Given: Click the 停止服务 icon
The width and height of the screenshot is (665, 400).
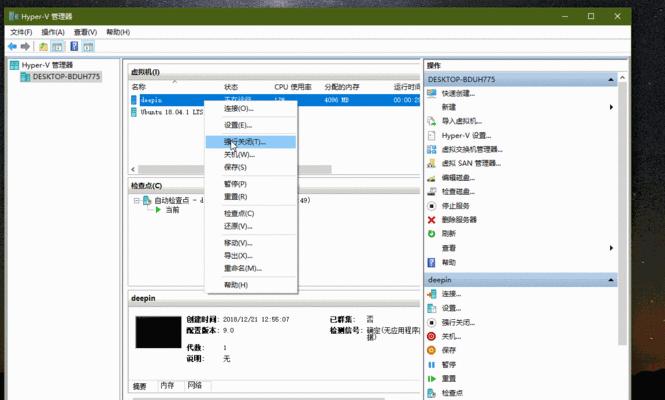Looking at the screenshot, I should [x=432, y=206].
